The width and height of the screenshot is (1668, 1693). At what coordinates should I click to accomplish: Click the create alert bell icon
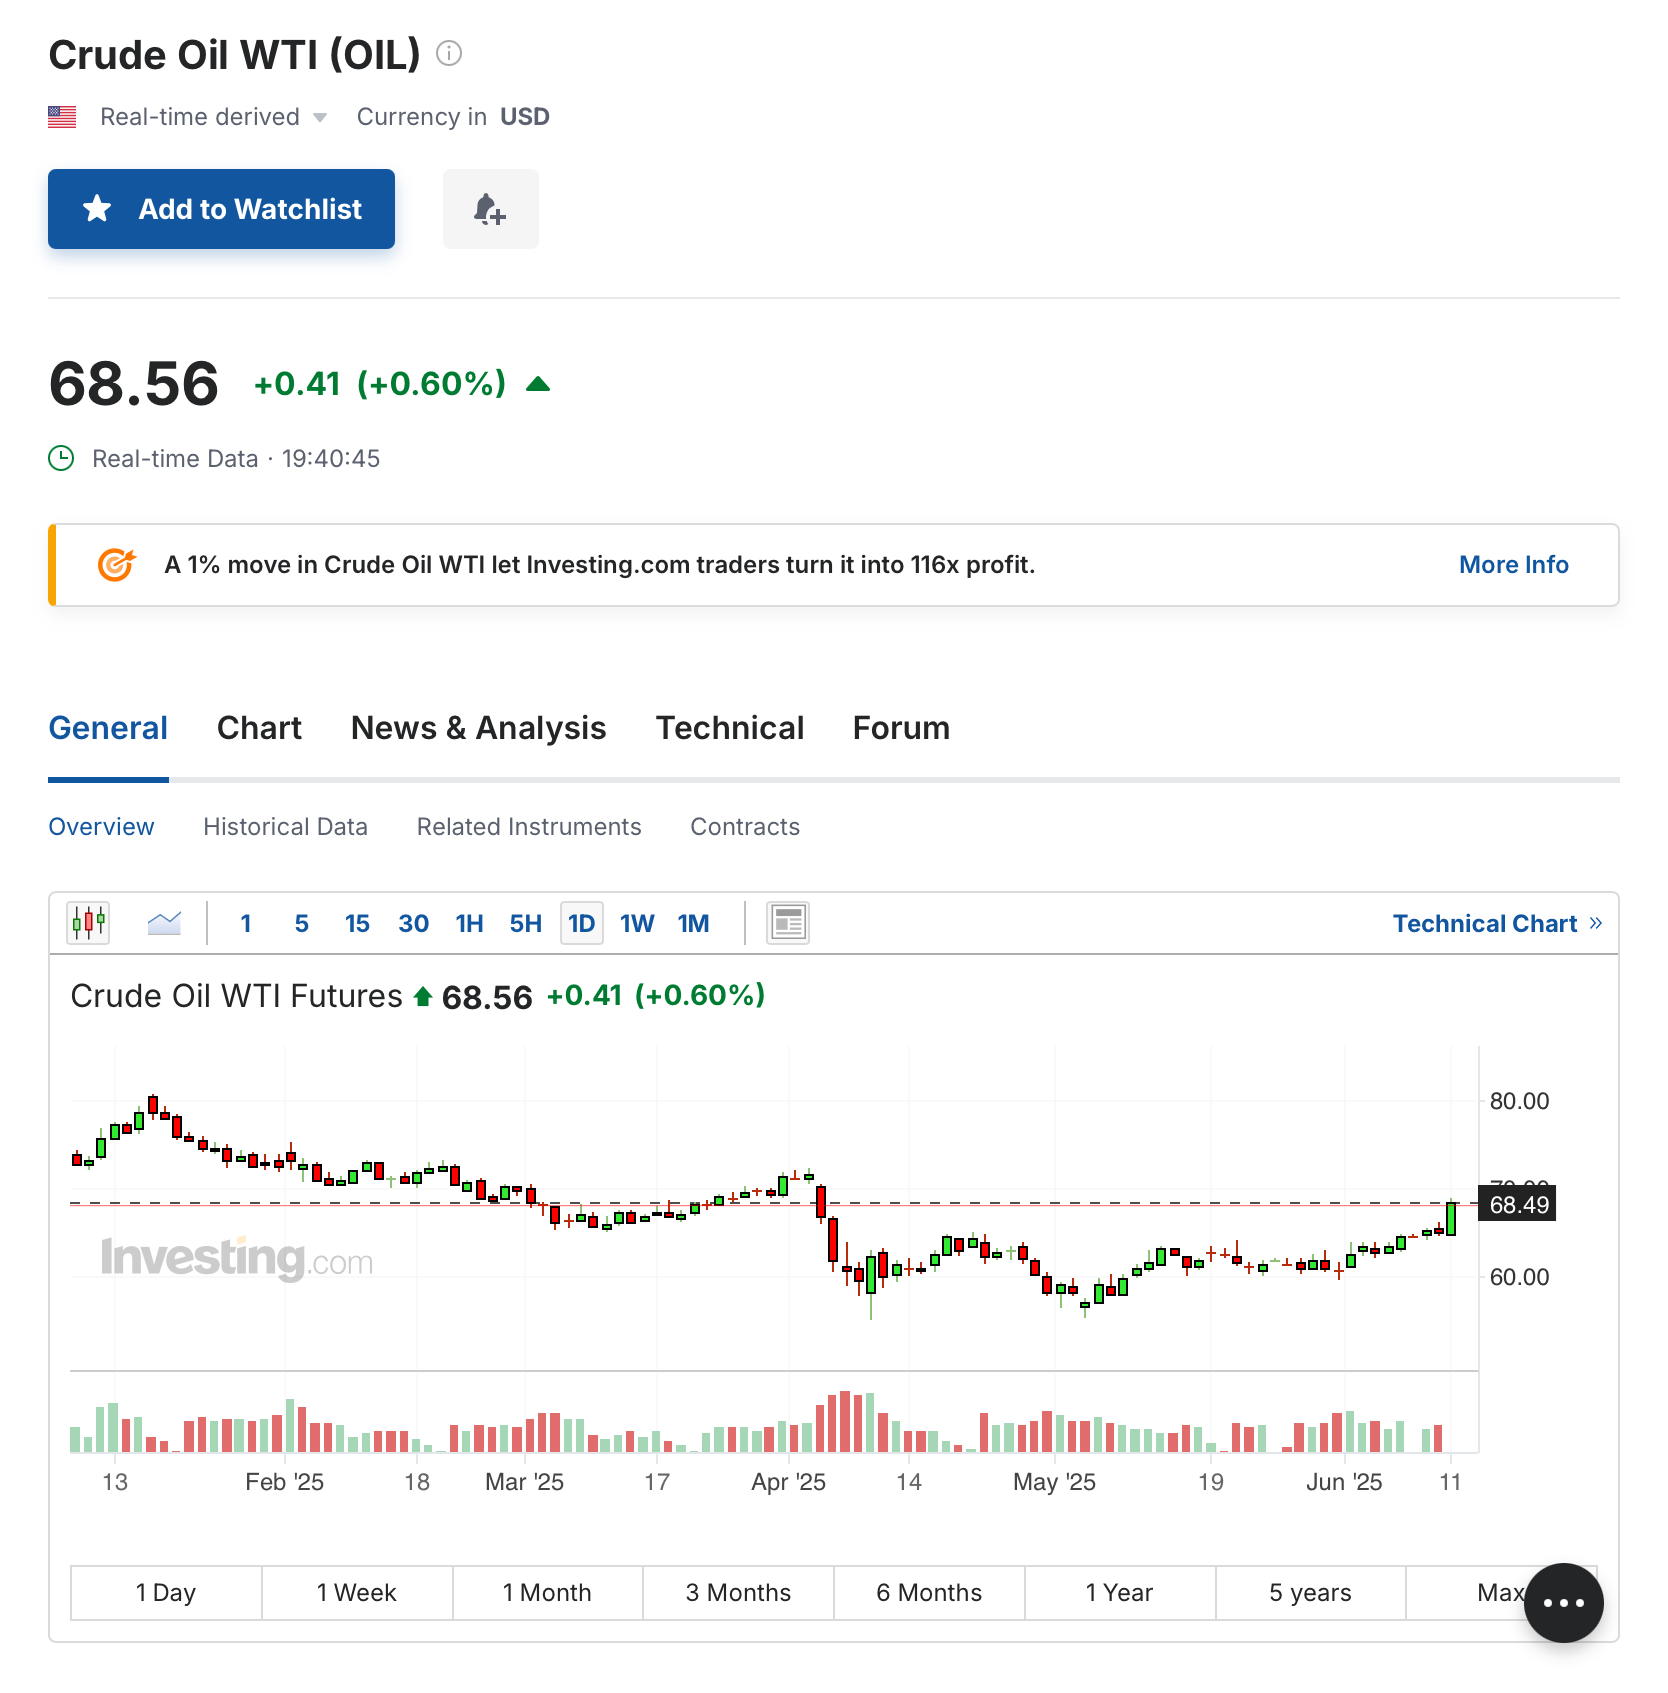(490, 209)
